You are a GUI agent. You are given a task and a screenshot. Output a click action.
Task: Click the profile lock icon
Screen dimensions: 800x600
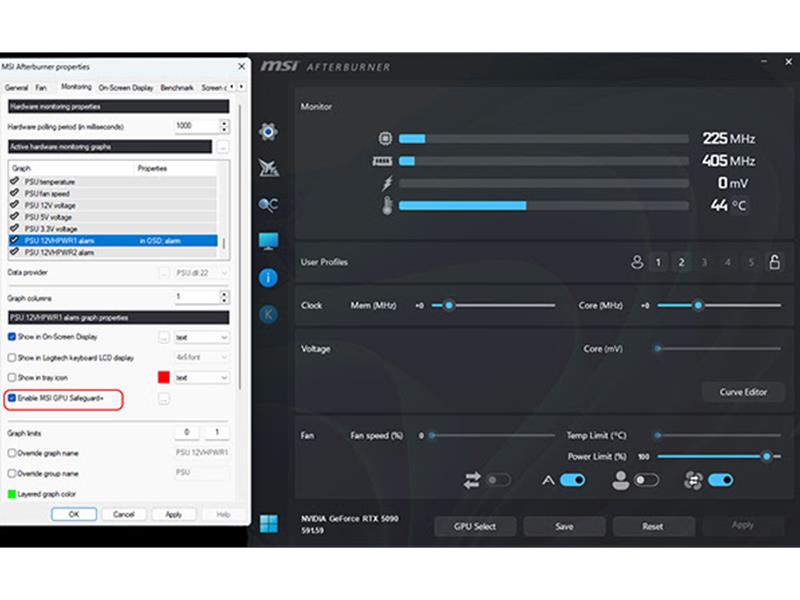click(773, 262)
